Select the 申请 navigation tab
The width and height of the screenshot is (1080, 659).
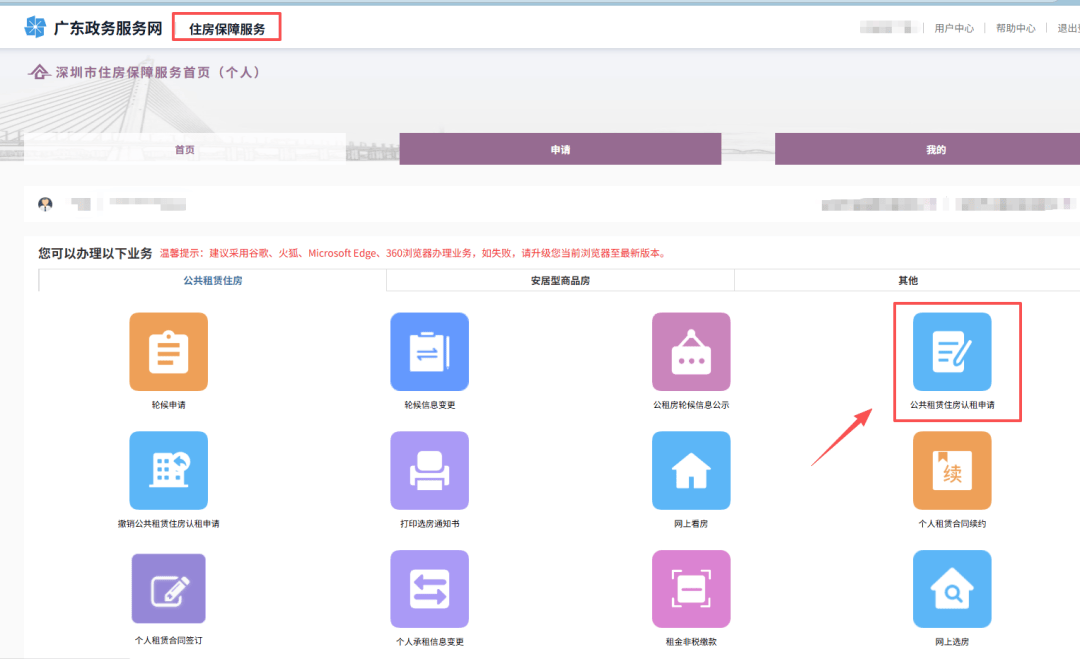pos(560,148)
